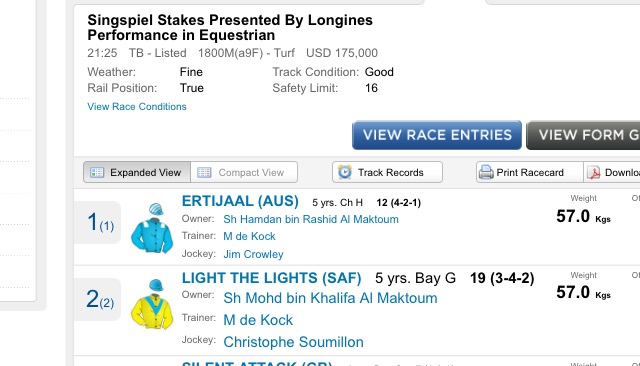640x366 pixels.
Task: Click Light The Lights' yellow silks image
Action: tap(152, 304)
